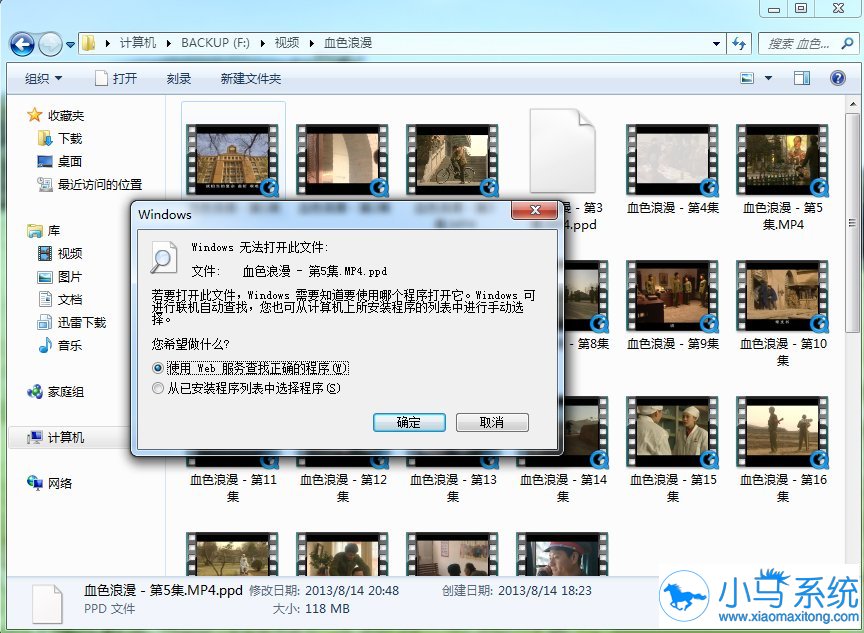Select the 血色浪漫 - 第5集.MP4 video
The width and height of the screenshot is (864, 633).
click(782, 177)
